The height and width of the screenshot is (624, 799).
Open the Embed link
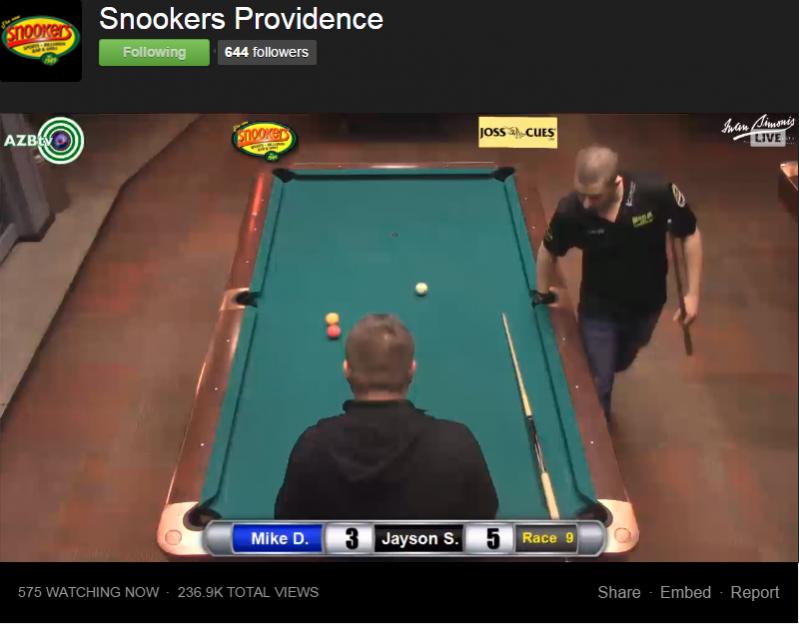point(685,592)
